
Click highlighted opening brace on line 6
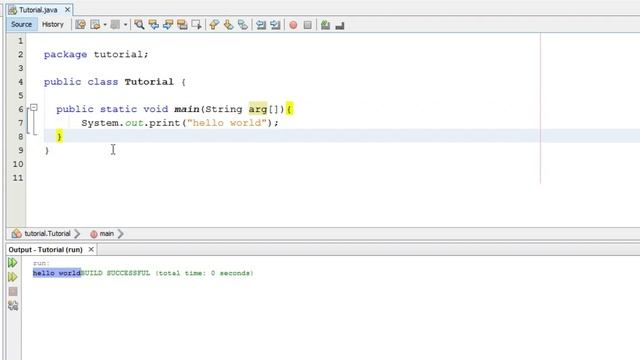pos(289,109)
